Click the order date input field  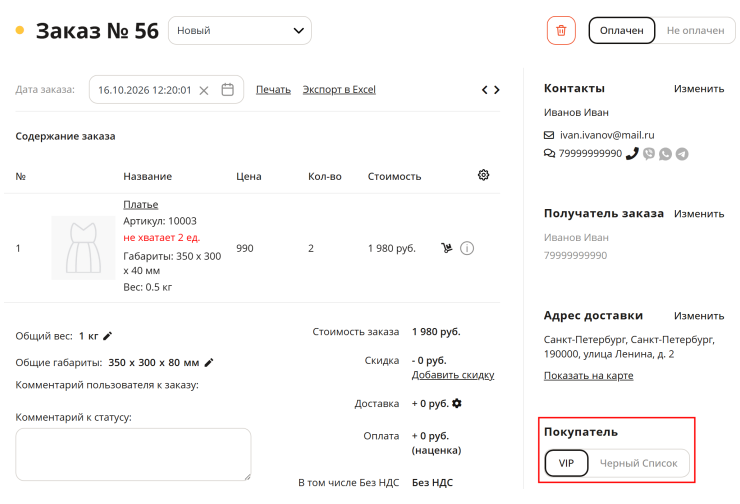coord(166,90)
